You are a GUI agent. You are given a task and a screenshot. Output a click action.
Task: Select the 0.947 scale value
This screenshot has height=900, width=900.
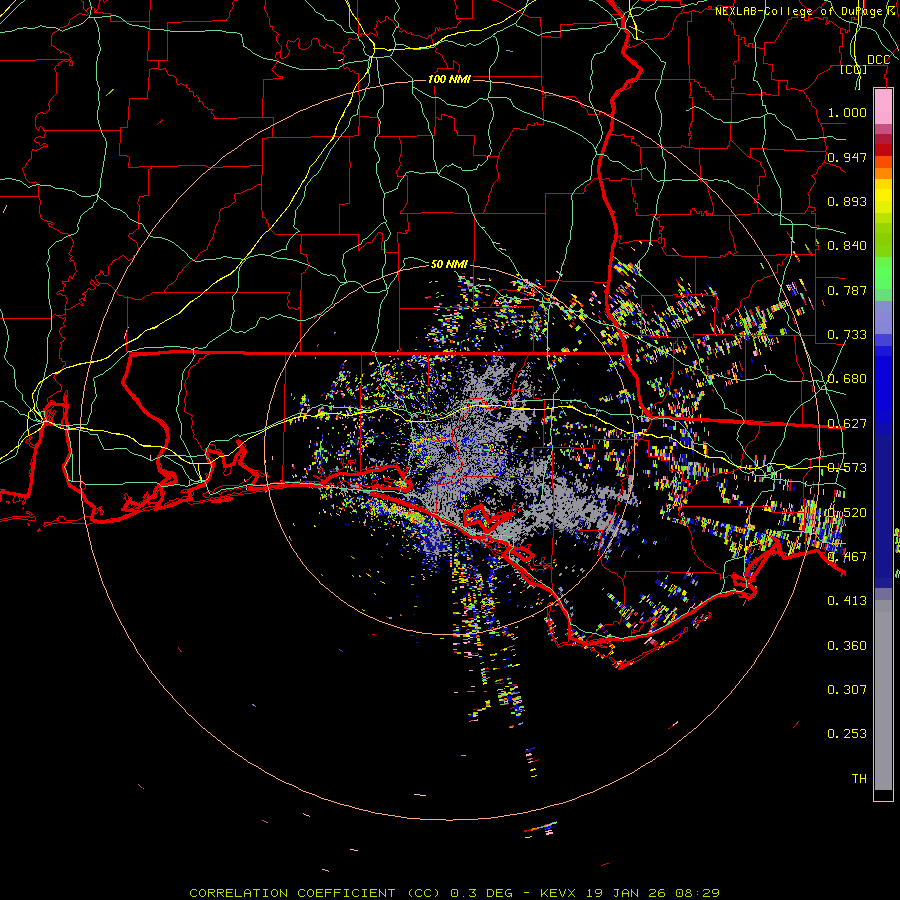(x=847, y=157)
